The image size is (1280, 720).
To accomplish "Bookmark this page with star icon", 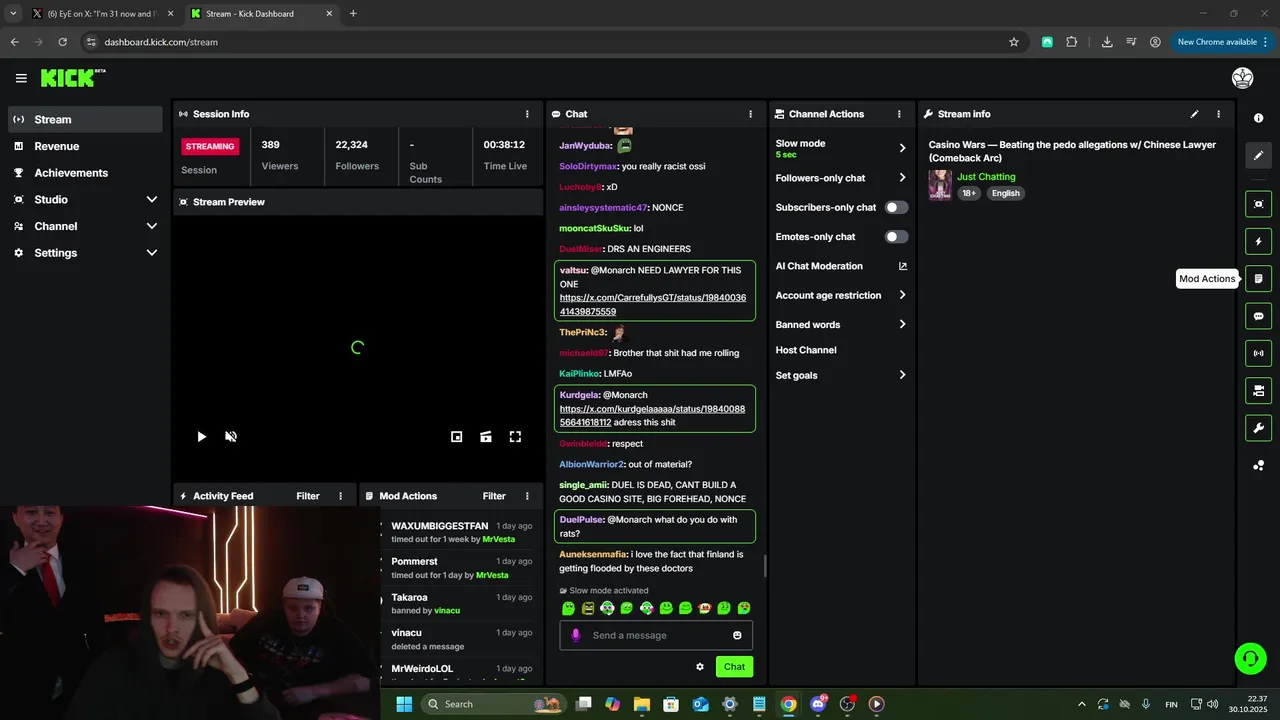I will coord(1013,42).
